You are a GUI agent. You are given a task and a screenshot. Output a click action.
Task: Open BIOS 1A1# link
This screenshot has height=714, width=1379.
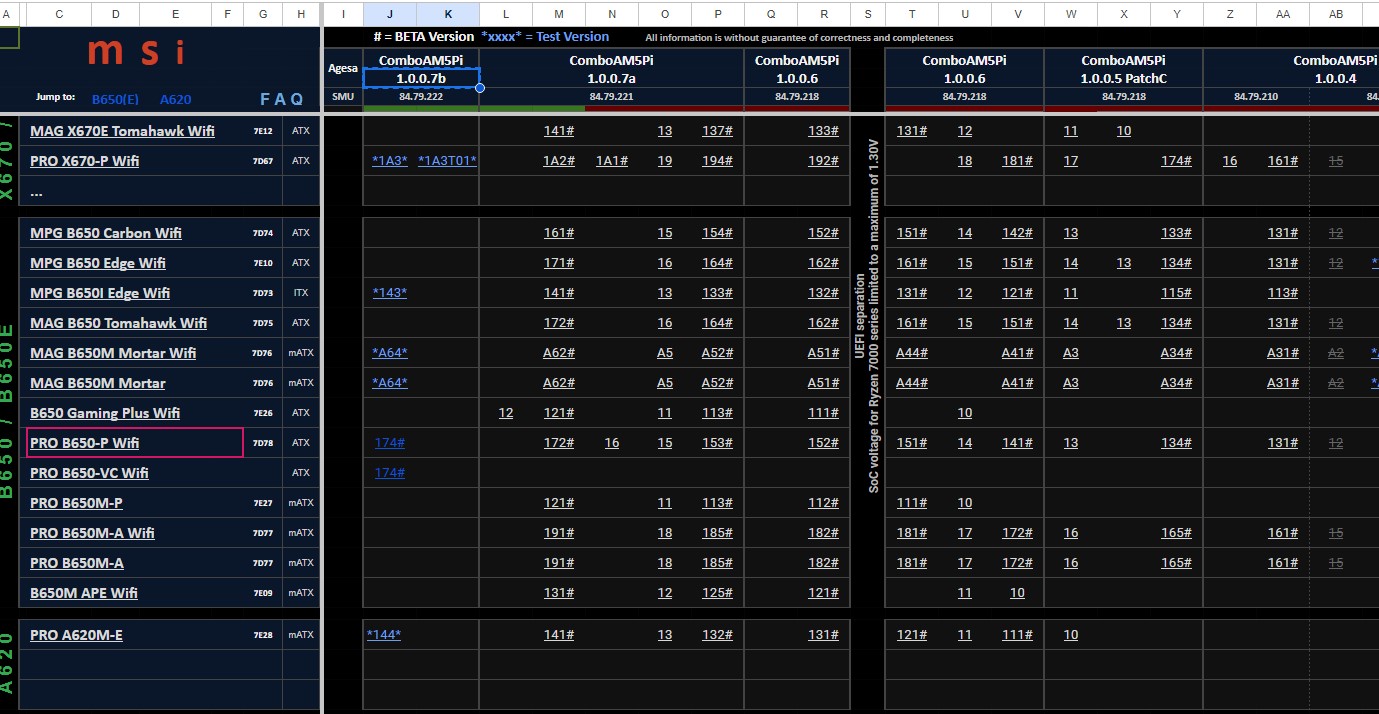(612, 161)
